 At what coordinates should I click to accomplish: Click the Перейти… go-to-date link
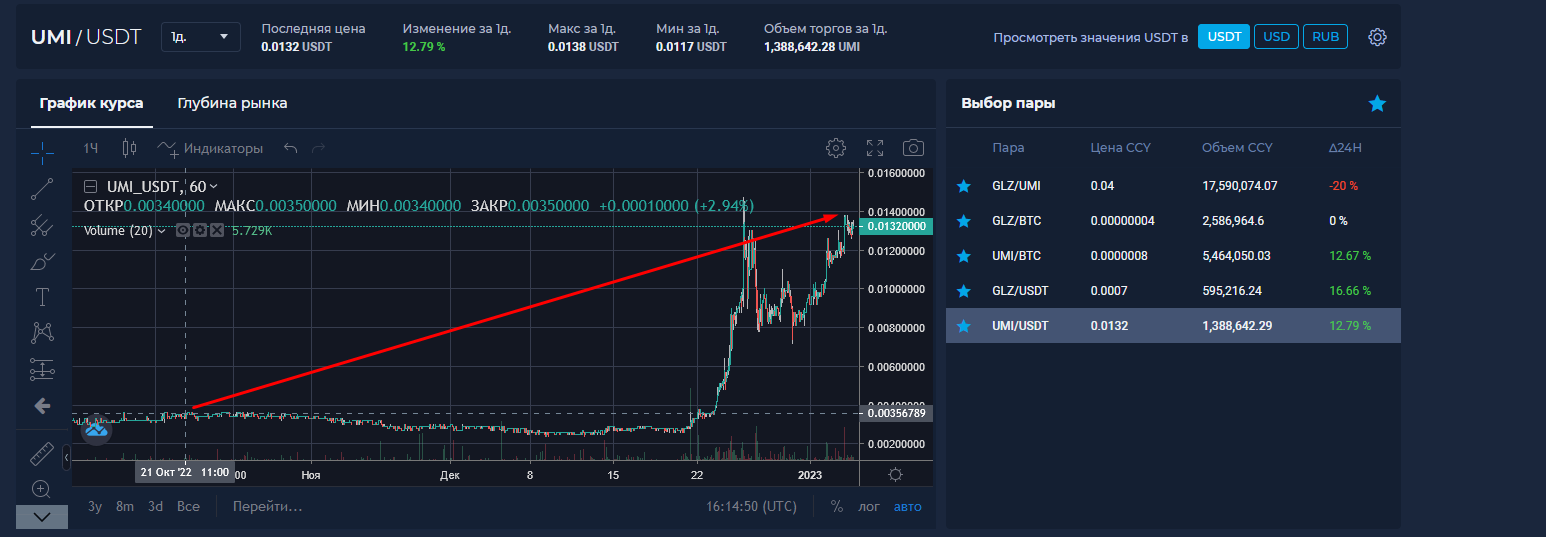pyautogui.click(x=267, y=506)
